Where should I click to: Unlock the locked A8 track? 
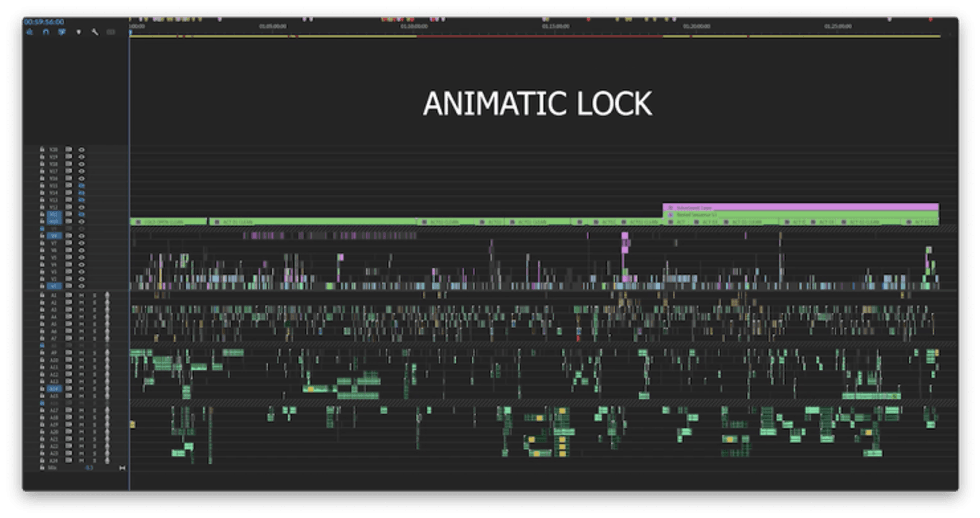(x=42, y=346)
